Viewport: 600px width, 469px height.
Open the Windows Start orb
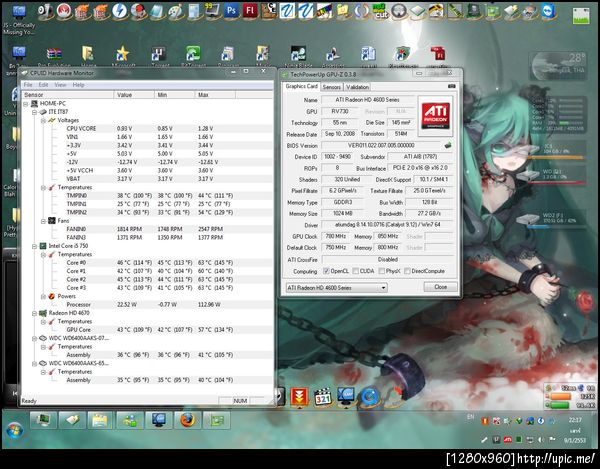(15, 430)
